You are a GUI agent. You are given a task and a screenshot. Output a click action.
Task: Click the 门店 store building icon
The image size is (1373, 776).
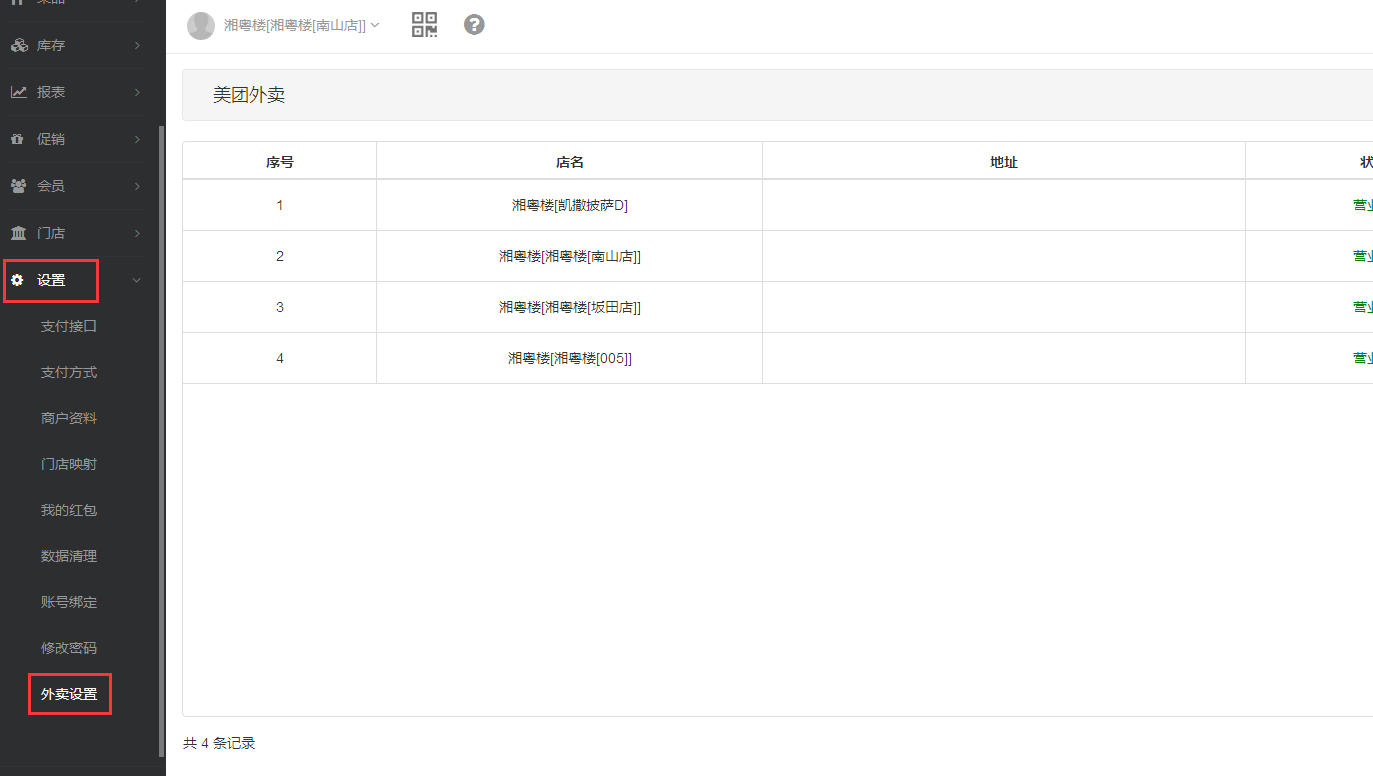coord(19,233)
